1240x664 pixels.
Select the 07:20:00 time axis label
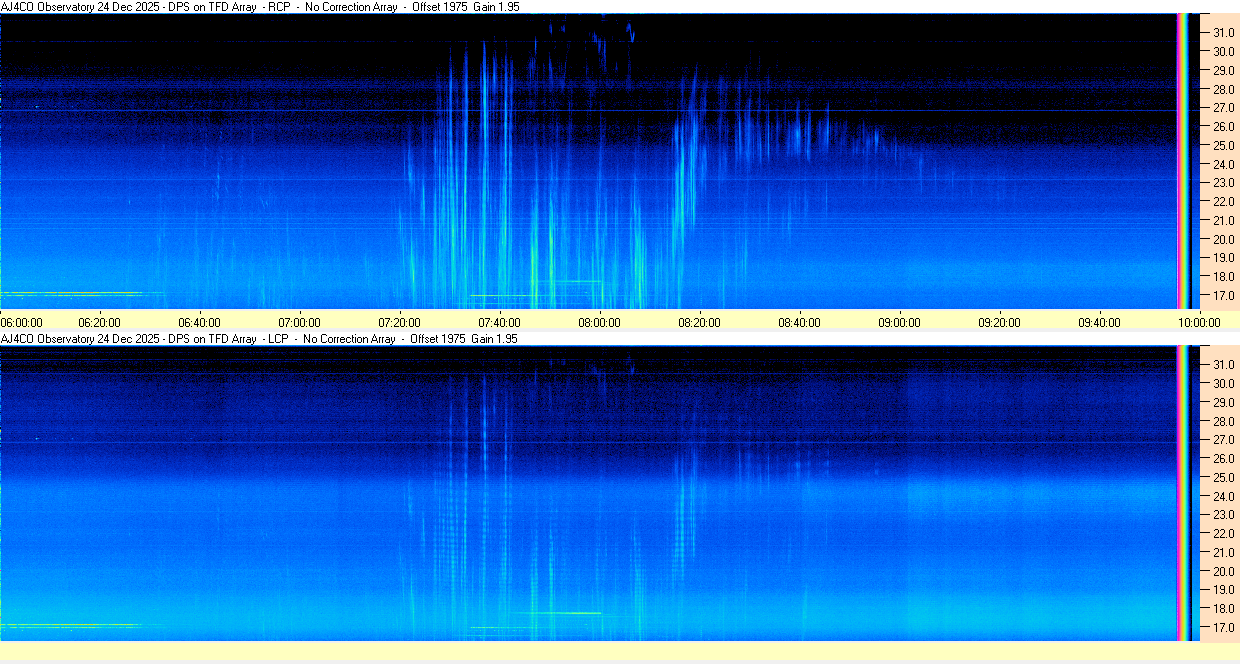click(x=399, y=322)
